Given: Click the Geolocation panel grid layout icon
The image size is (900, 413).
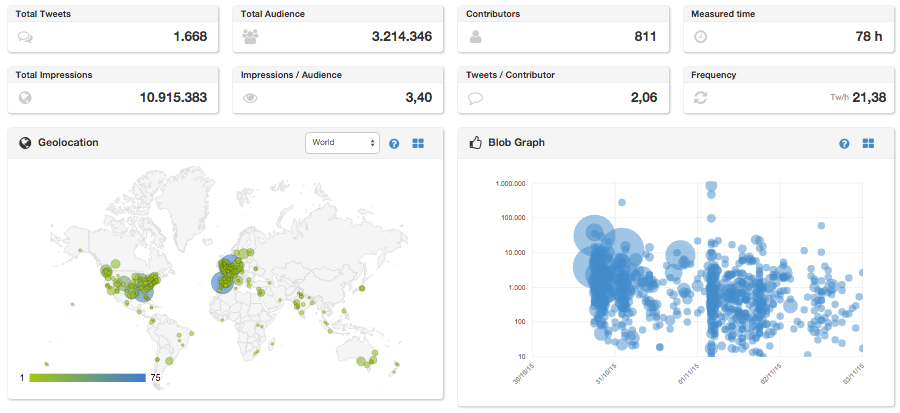Looking at the screenshot, I should tap(418, 143).
